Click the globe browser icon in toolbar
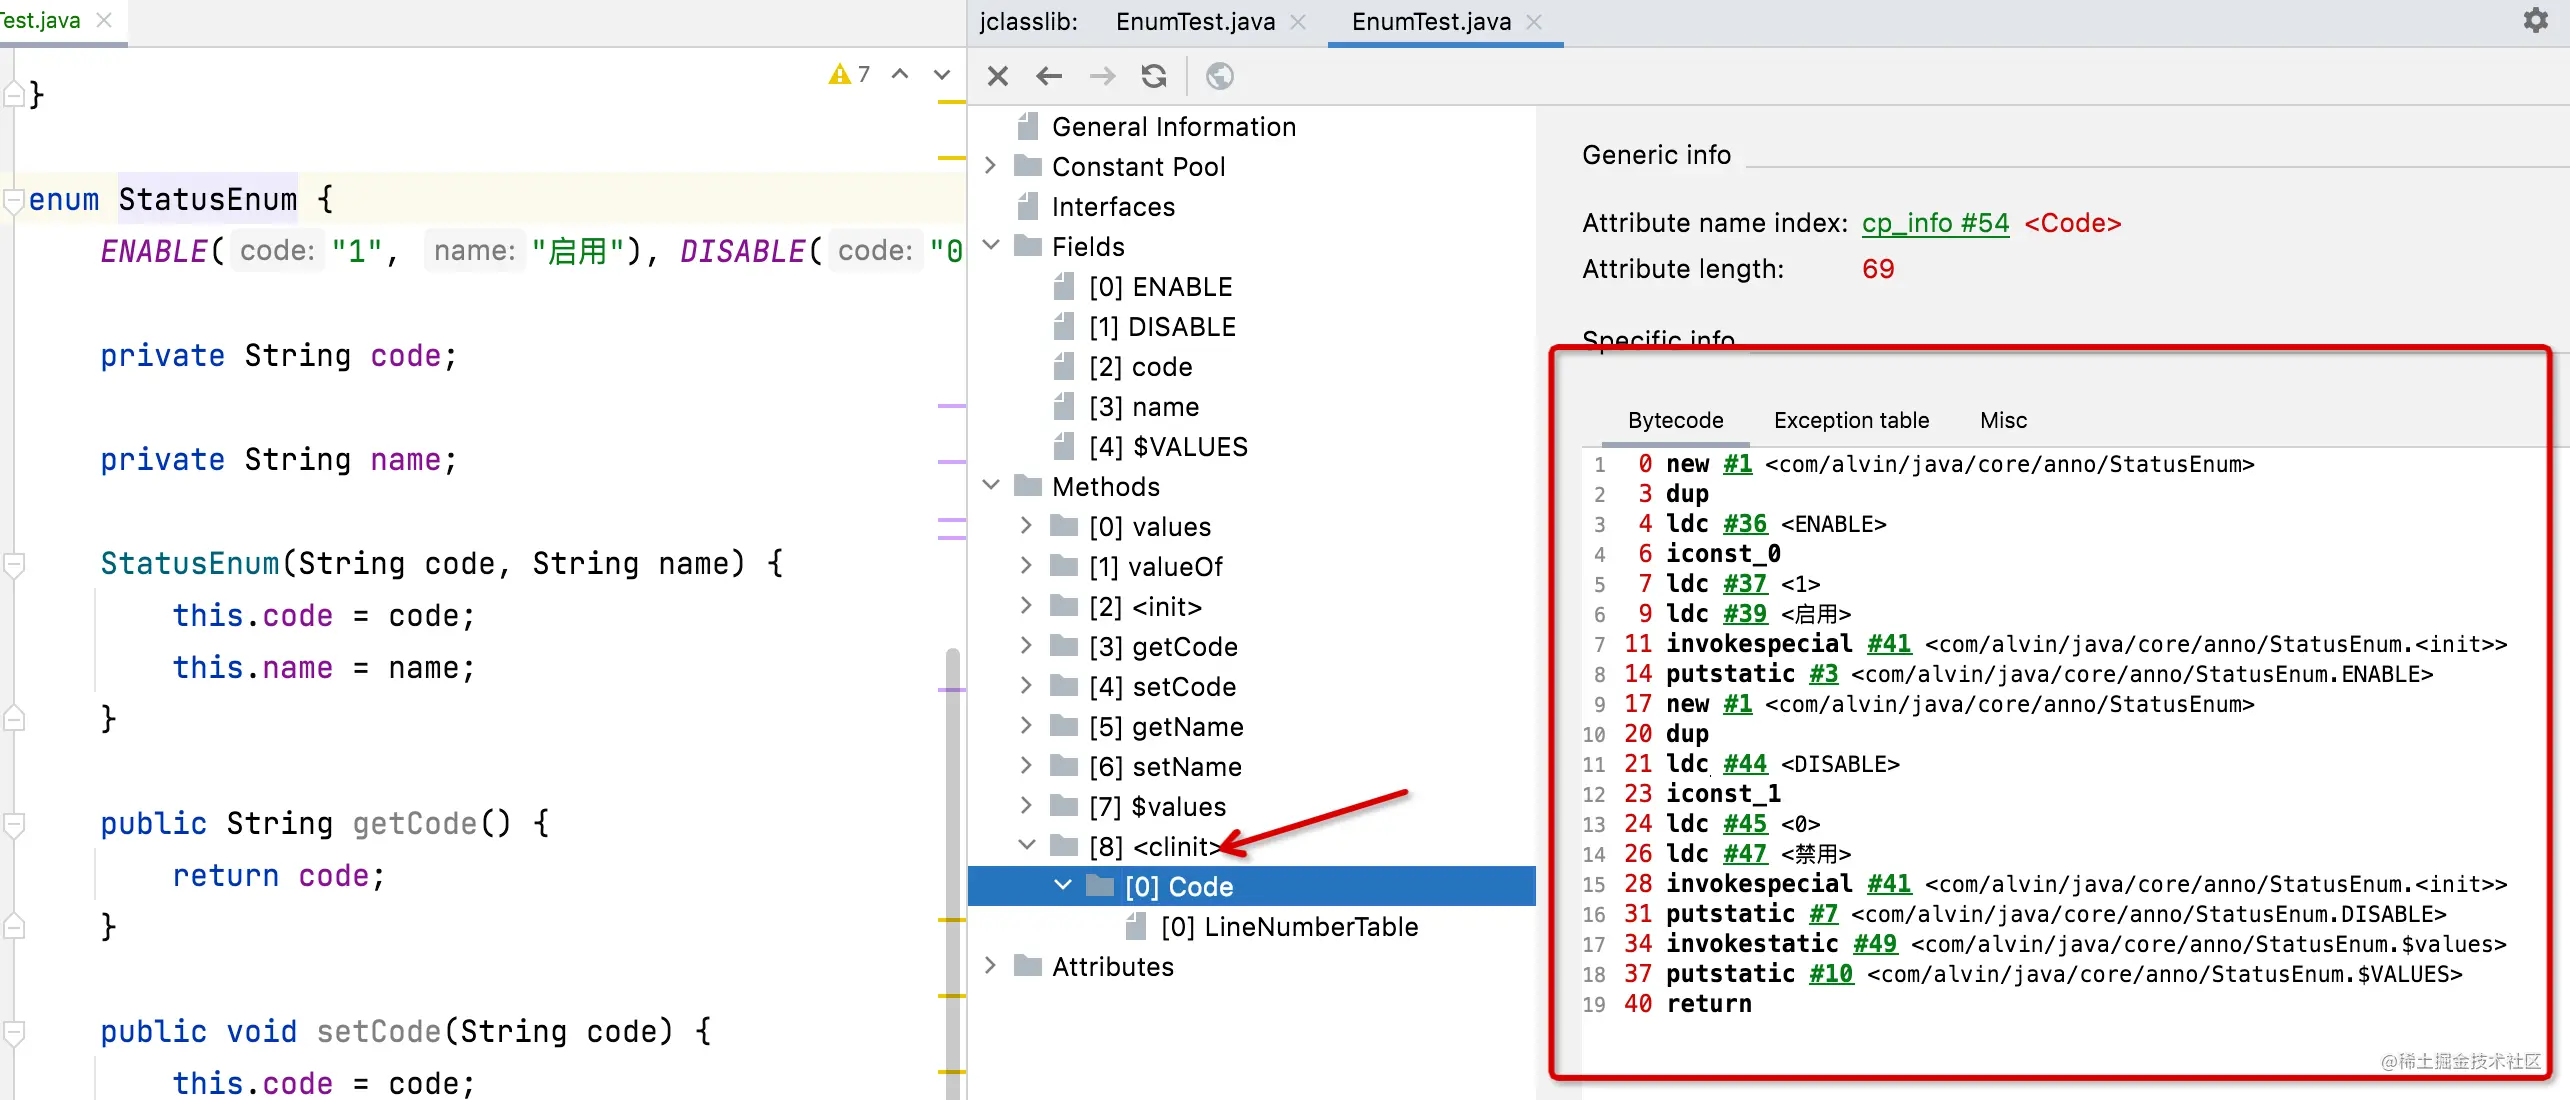Viewport: 2570px width, 1100px height. point(1219,76)
